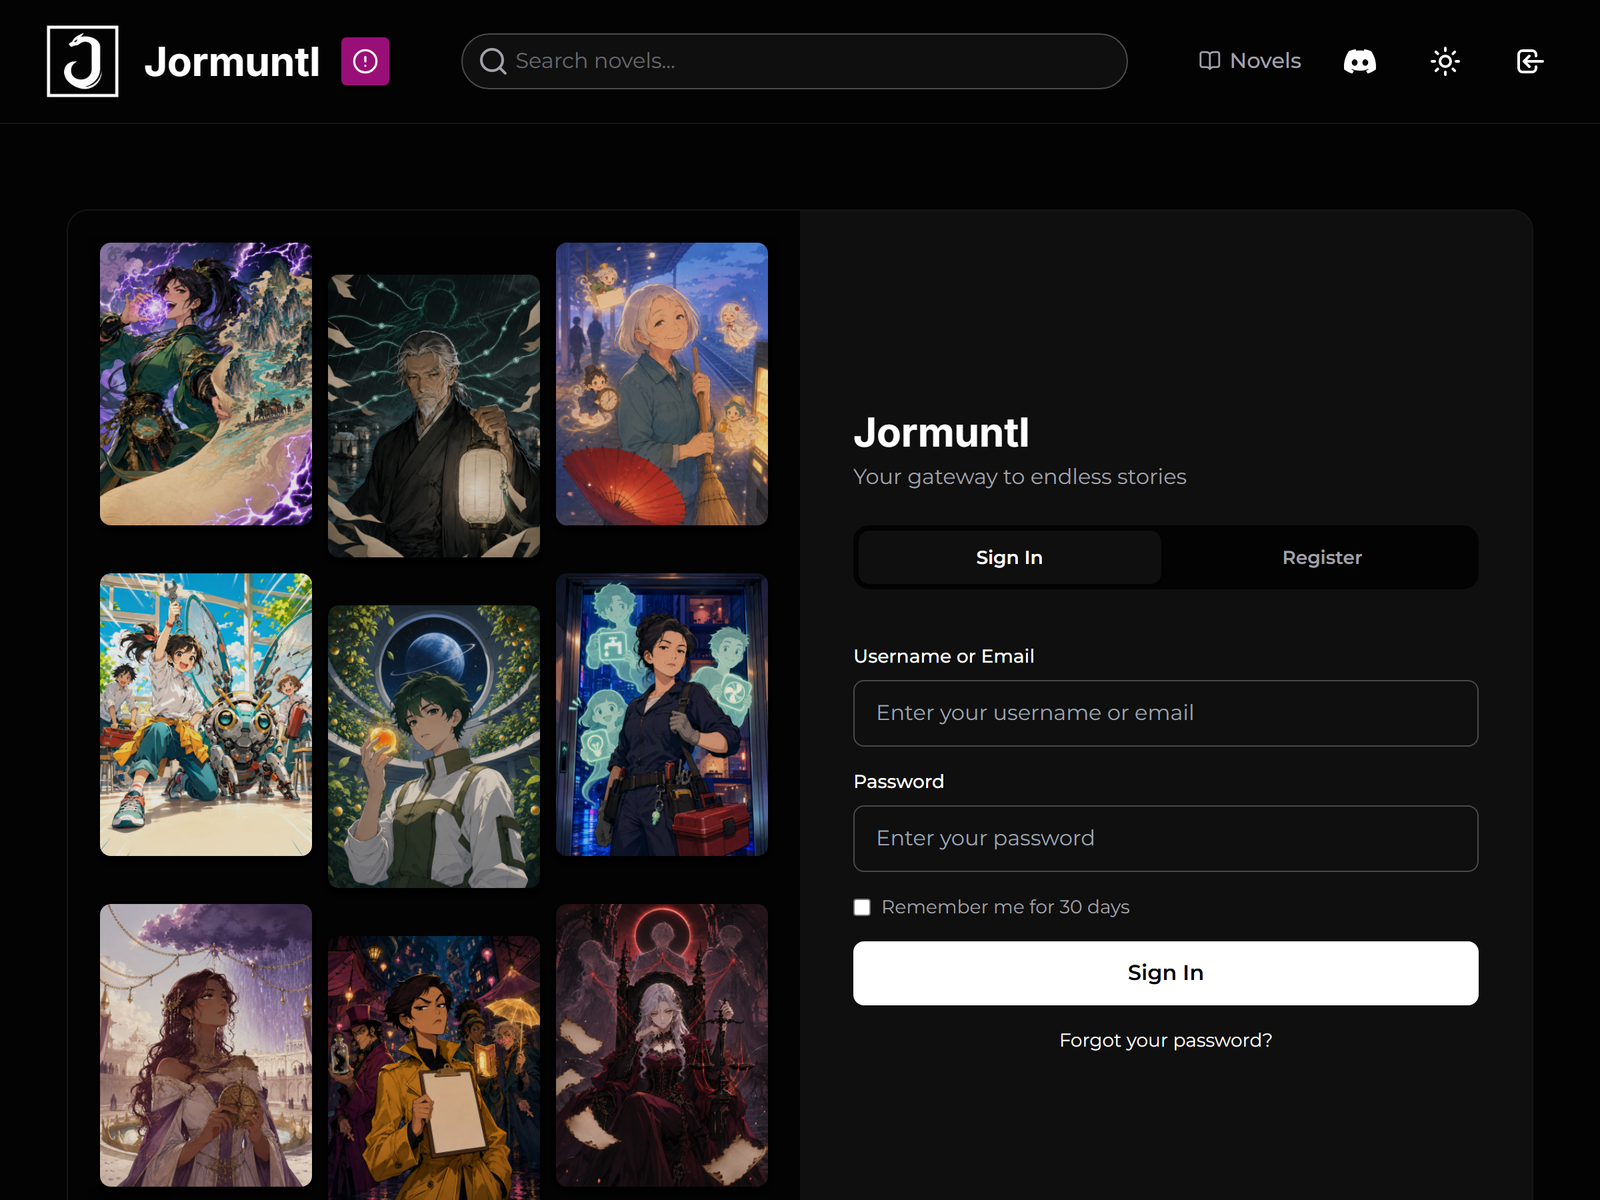The height and width of the screenshot is (1200, 1600).
Task: Open the yellow coat clipboard cover
Action: (434, 1068)
